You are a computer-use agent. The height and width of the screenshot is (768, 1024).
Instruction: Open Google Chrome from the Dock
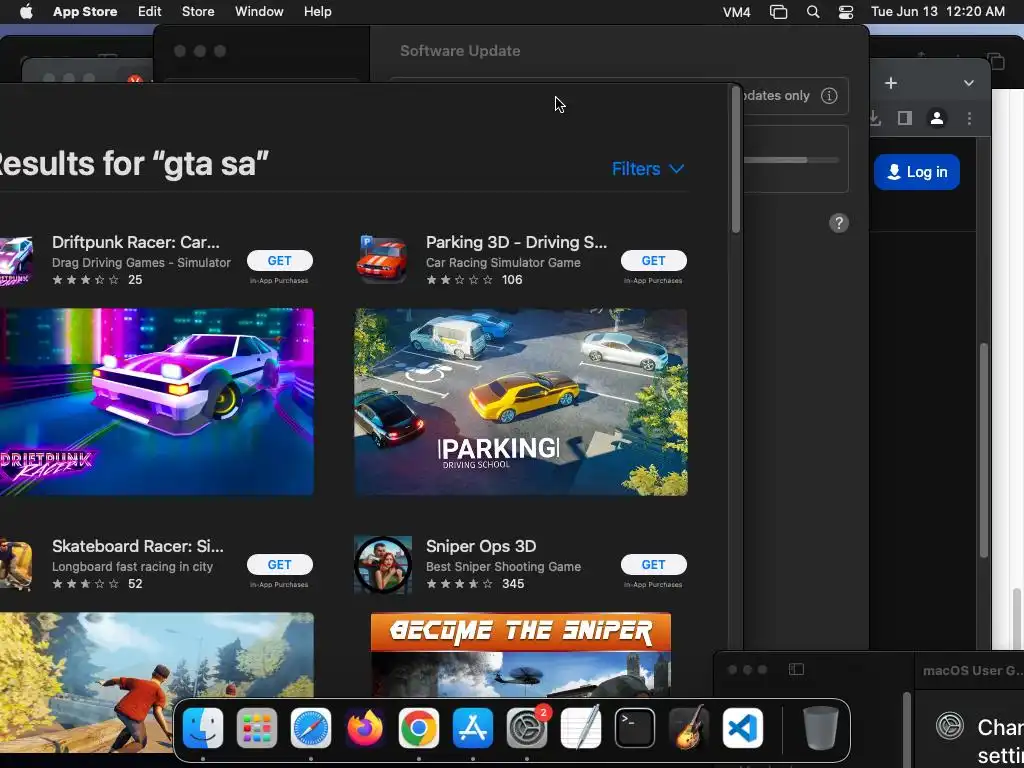click(419, 728)
